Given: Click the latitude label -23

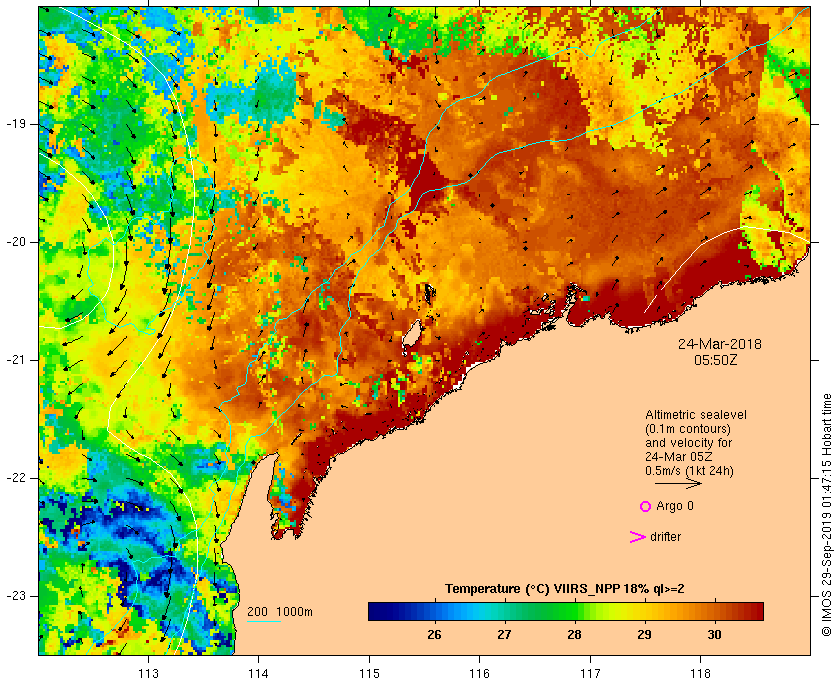Looking at the screenshot, I should coord(15,595).
